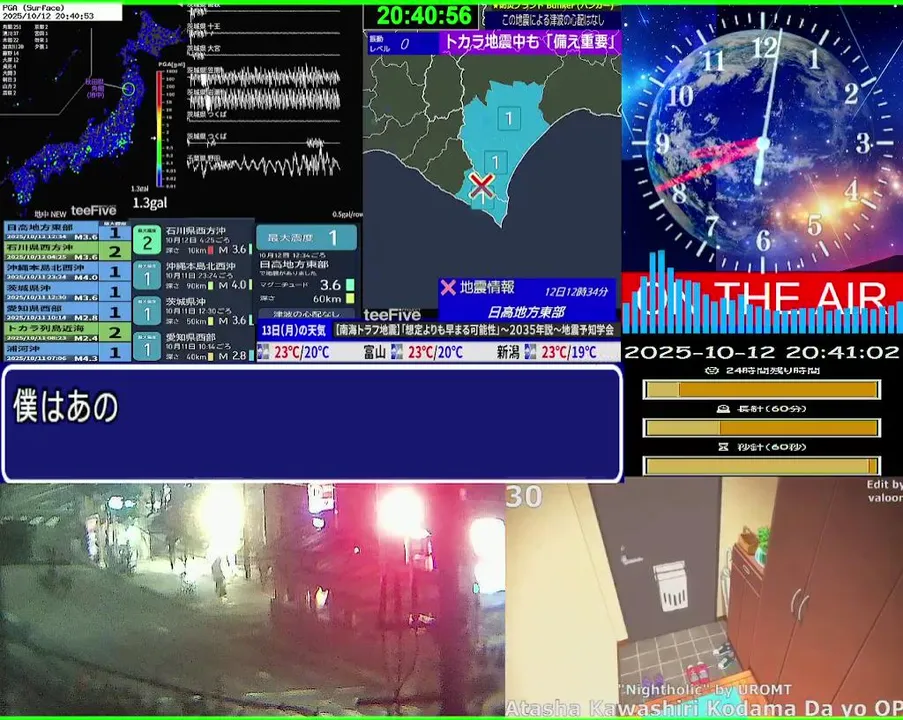Click the PGA (Surface) timestamp header
This screenshot has height=720, width=903.
[x=60, y=12]
